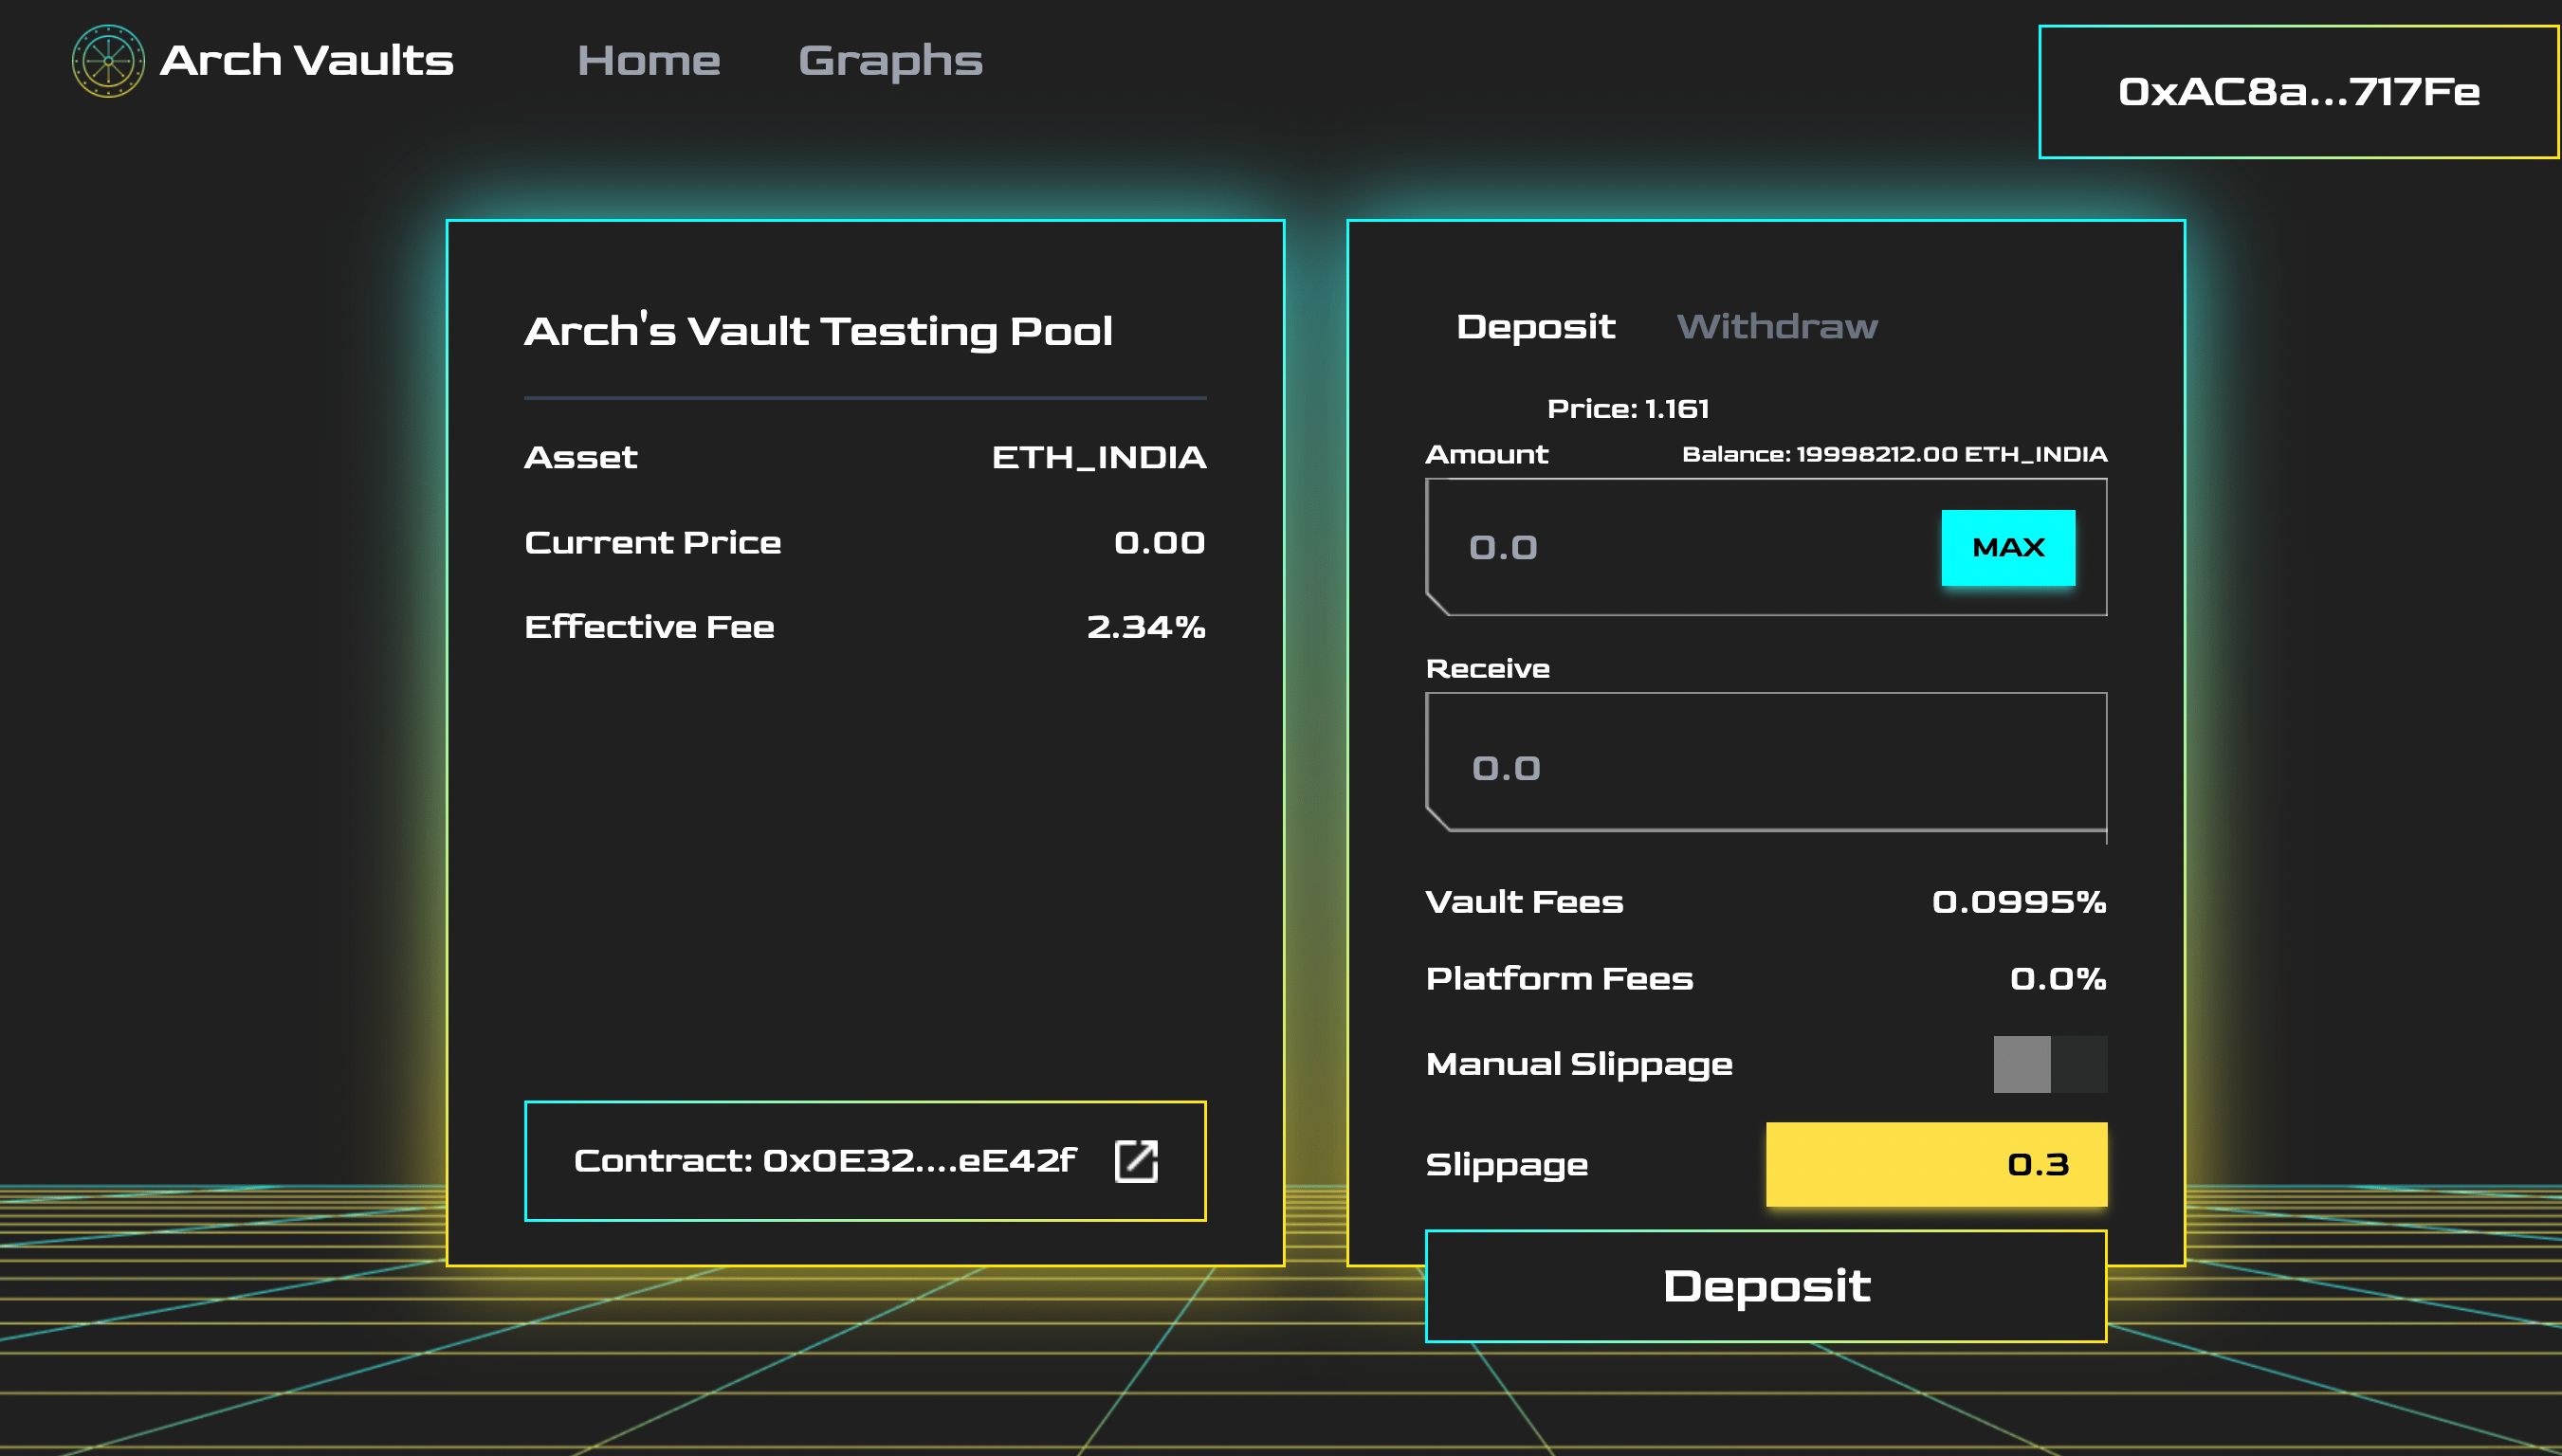
Task: Click the Current Price 0.00 value
Action: (x=1160, y=543)
